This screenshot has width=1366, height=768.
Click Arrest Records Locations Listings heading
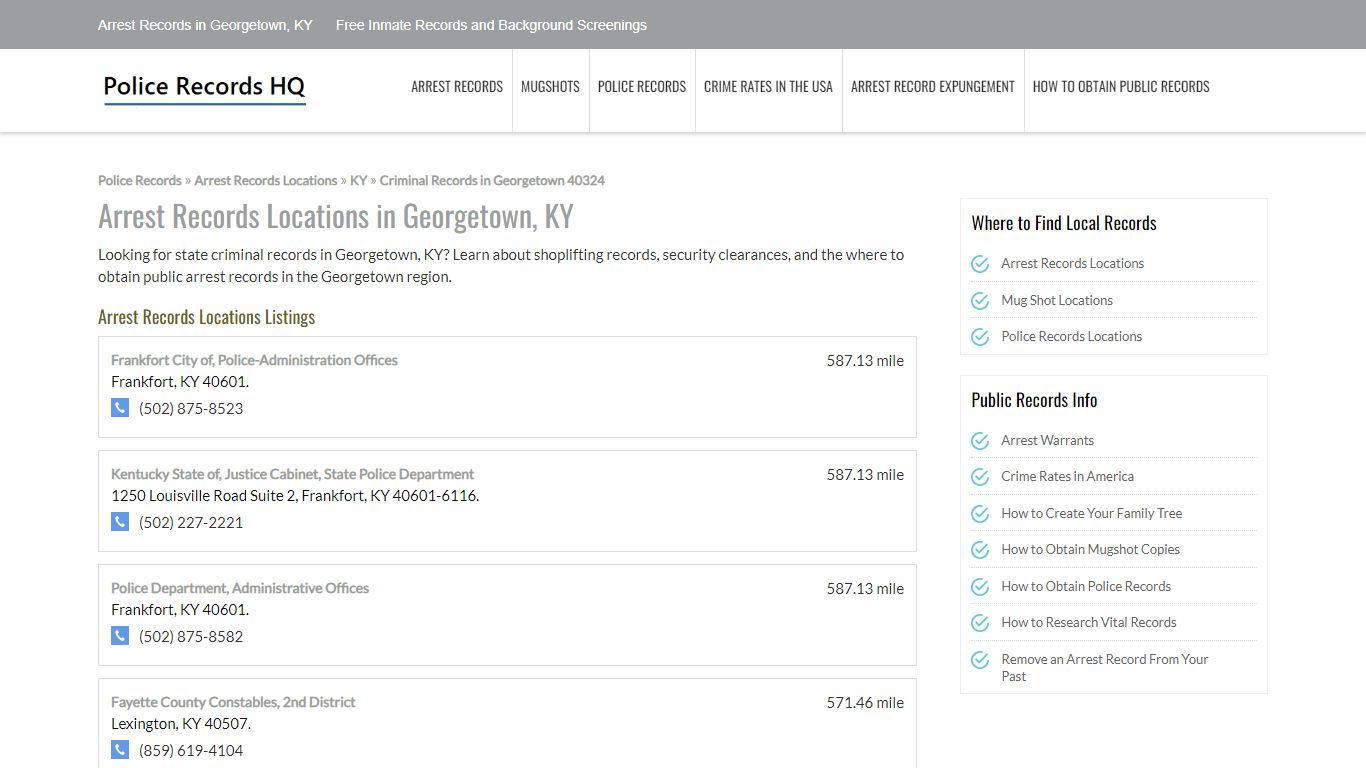207,317
